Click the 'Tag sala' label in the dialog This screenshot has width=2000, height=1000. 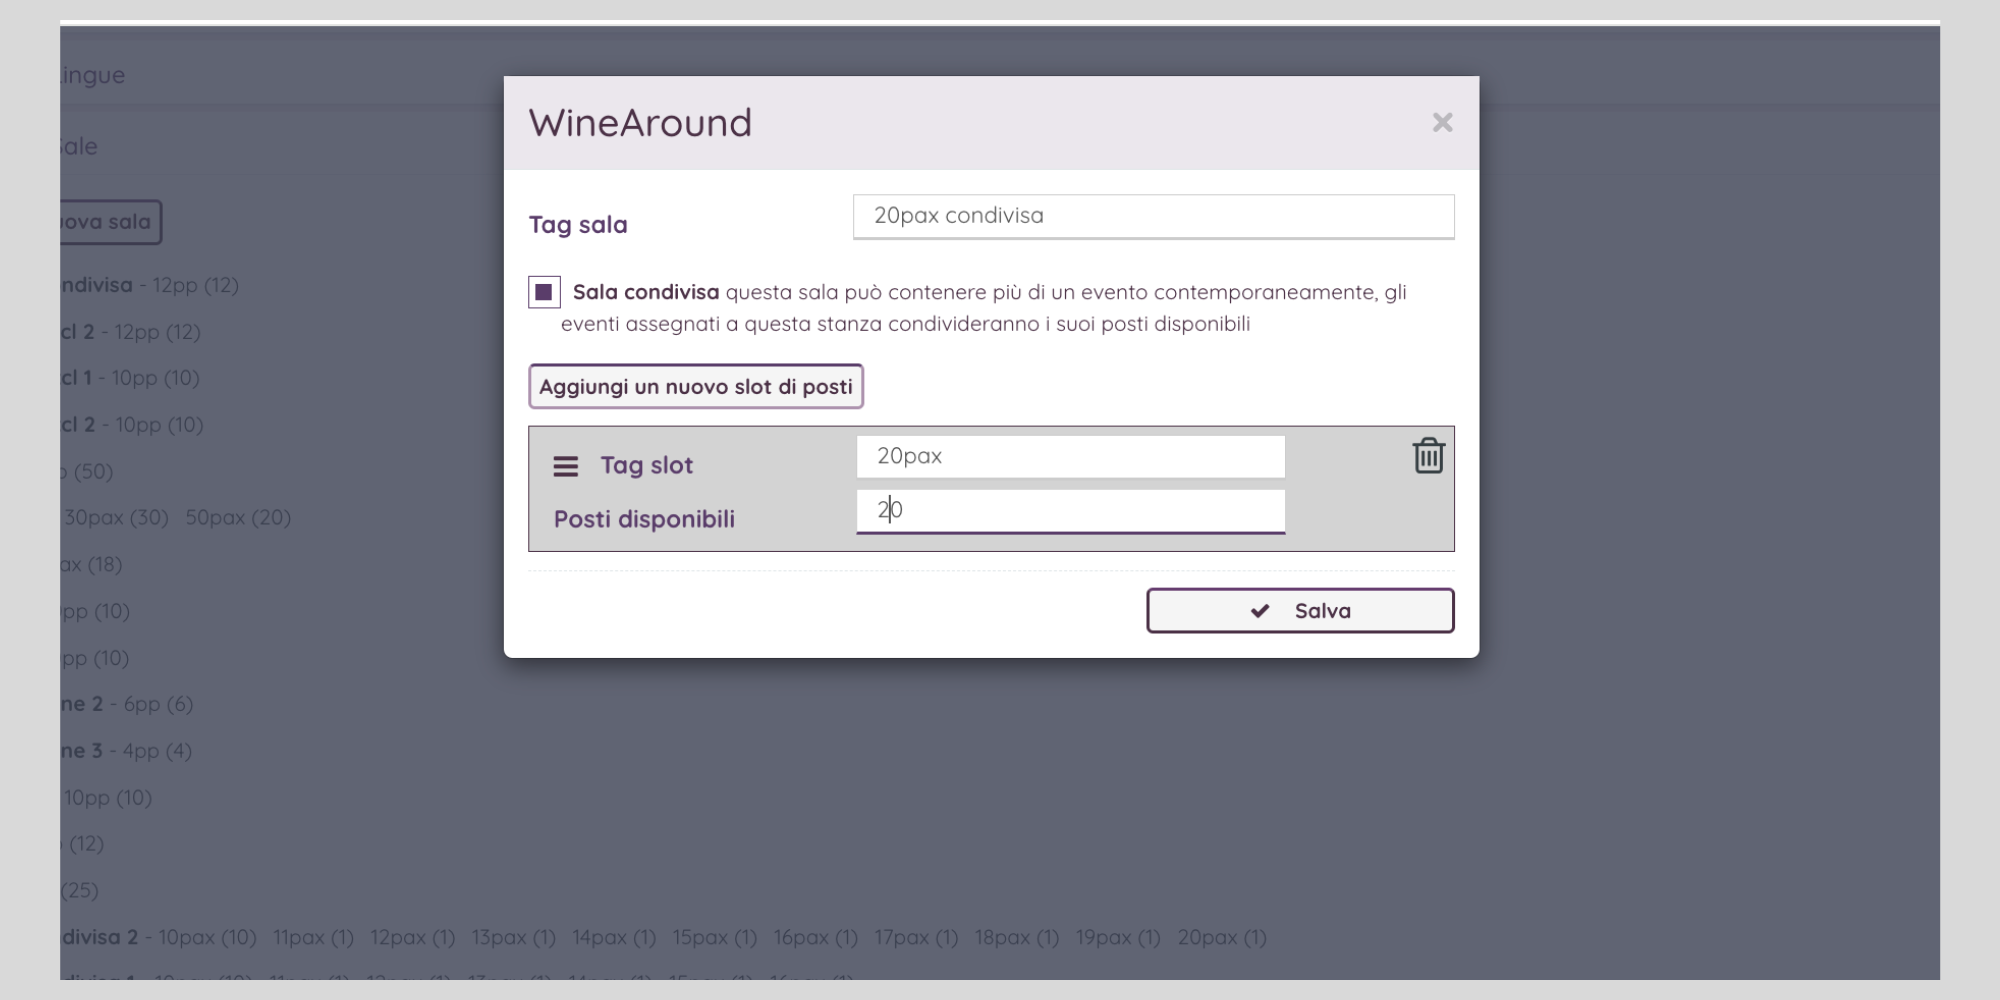click(x=578, y=225)
